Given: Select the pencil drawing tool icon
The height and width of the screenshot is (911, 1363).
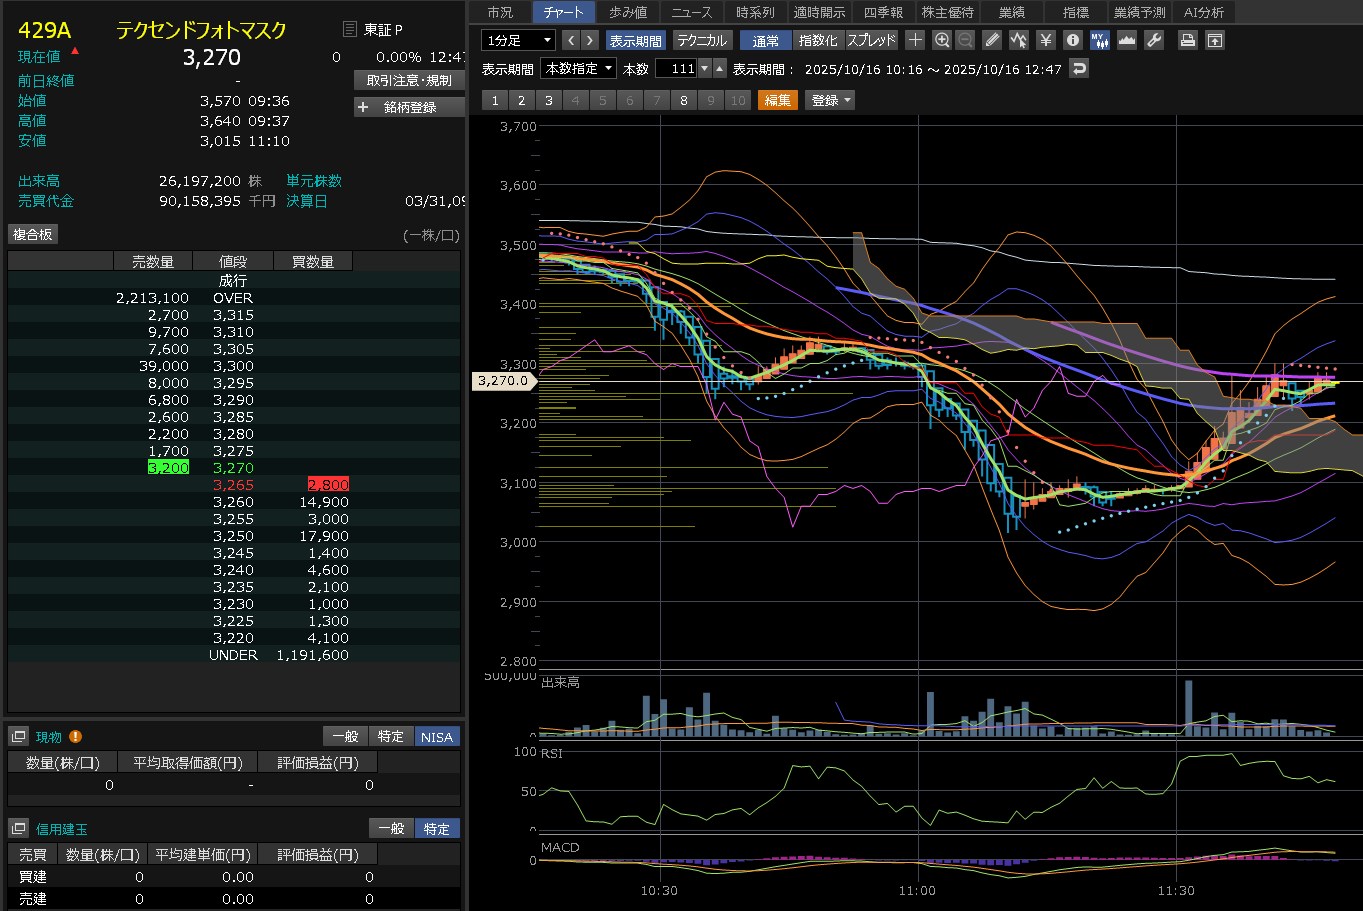Looking at the screenshot, I should point(992,41).
